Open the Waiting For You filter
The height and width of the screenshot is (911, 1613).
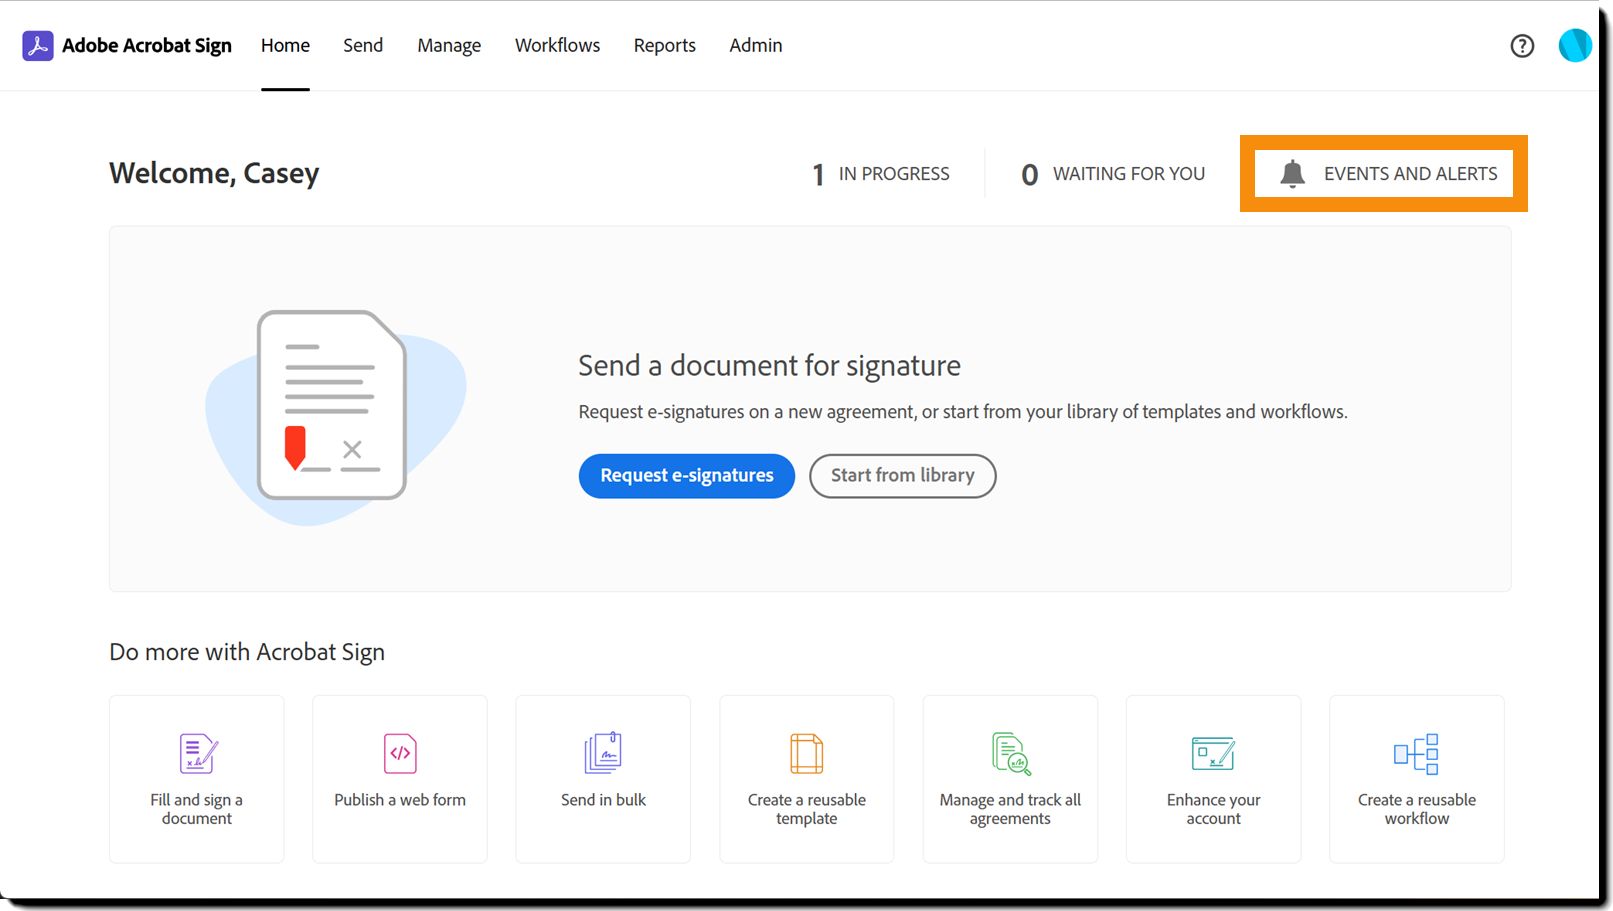(1113, 174)
